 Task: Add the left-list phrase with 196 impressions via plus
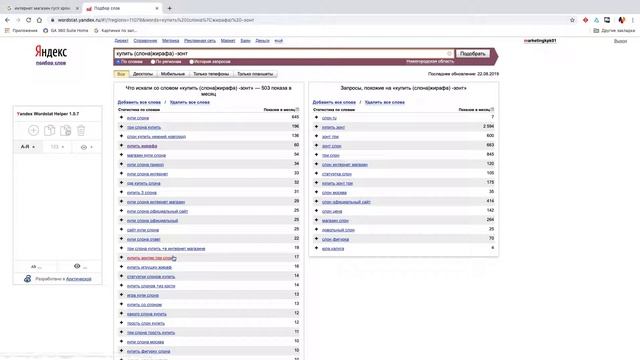121,127
